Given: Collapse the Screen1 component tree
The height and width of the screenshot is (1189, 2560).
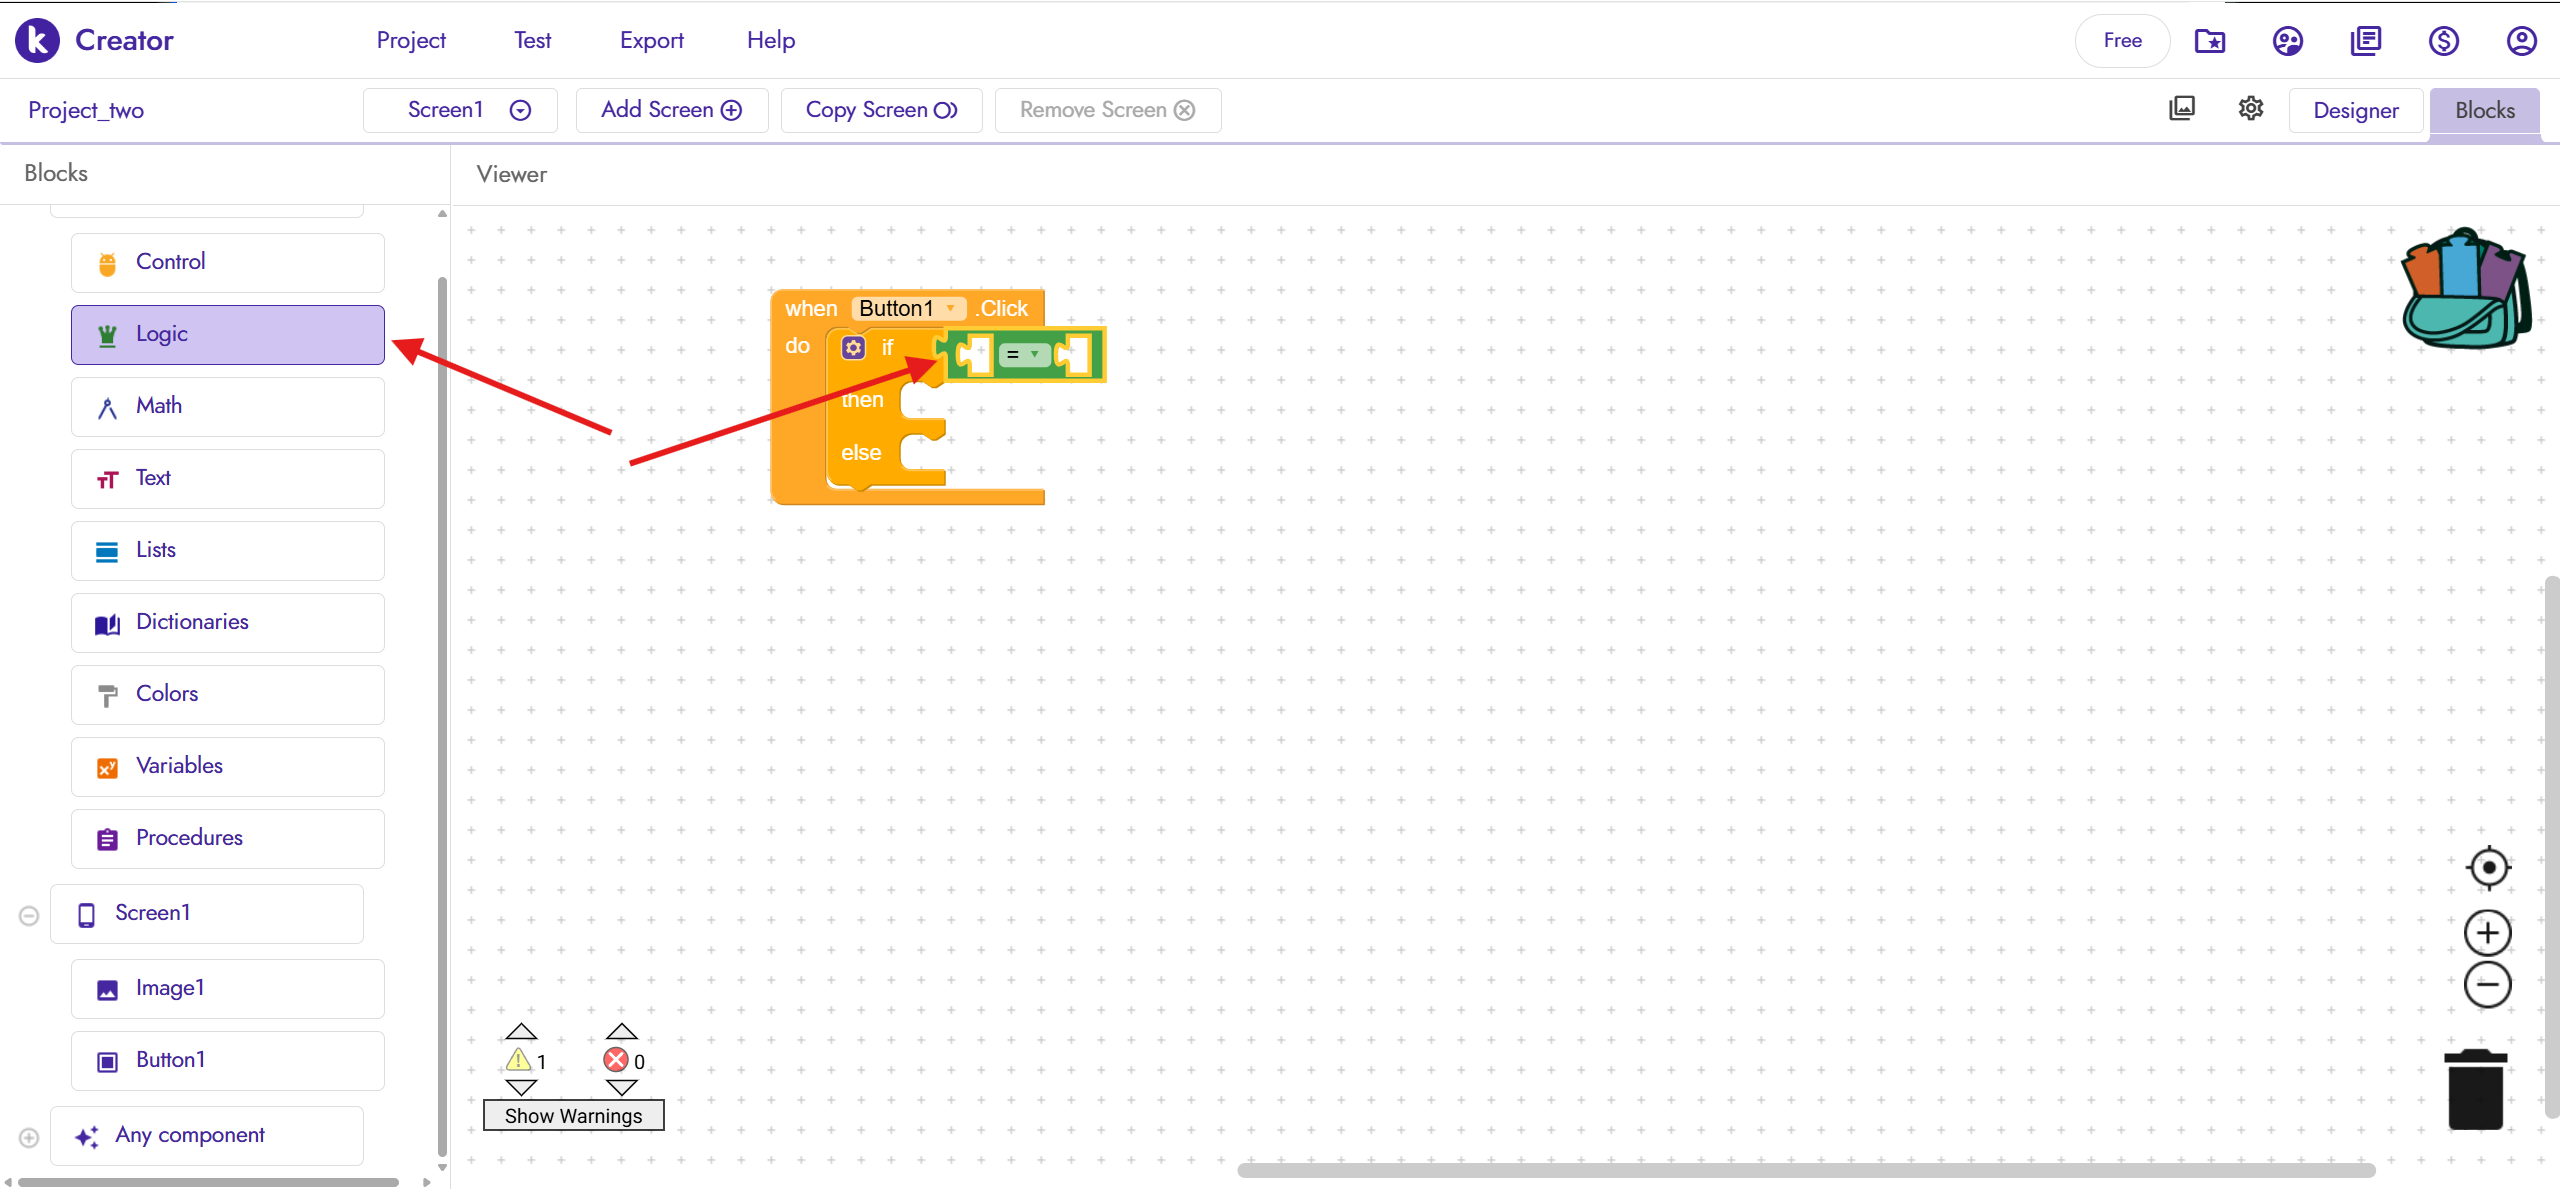Looking at the screenshot, I should tap(29, 915).
